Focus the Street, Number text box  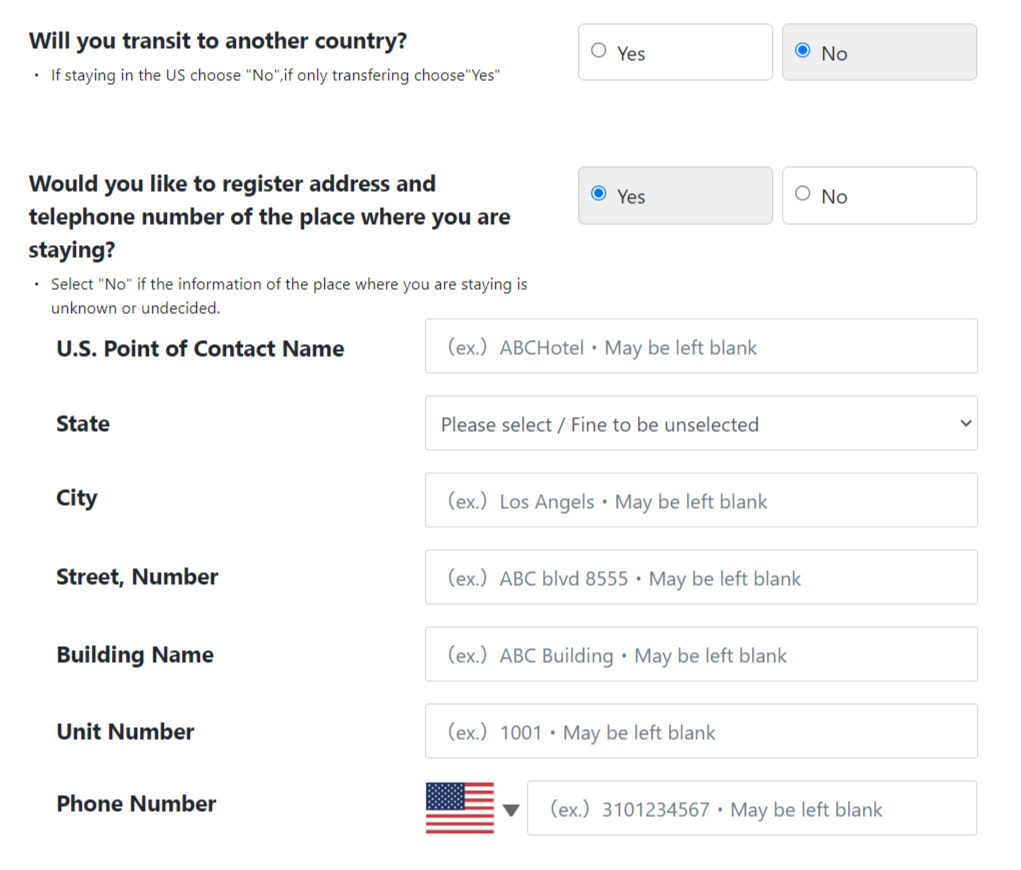[x=701, y=578]
